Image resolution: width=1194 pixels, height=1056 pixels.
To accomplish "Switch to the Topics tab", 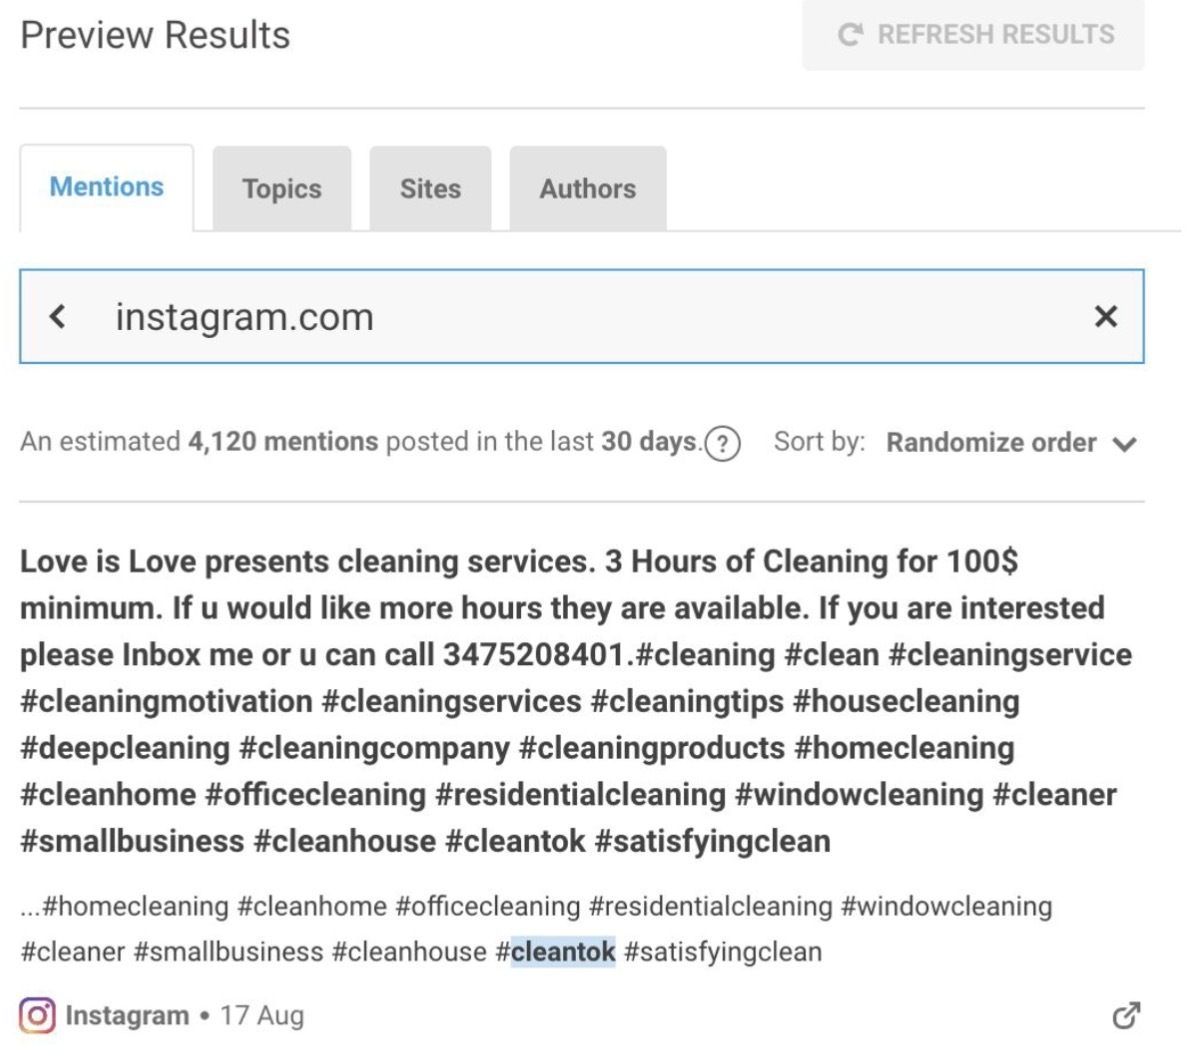I will click(x=282, y=189).
